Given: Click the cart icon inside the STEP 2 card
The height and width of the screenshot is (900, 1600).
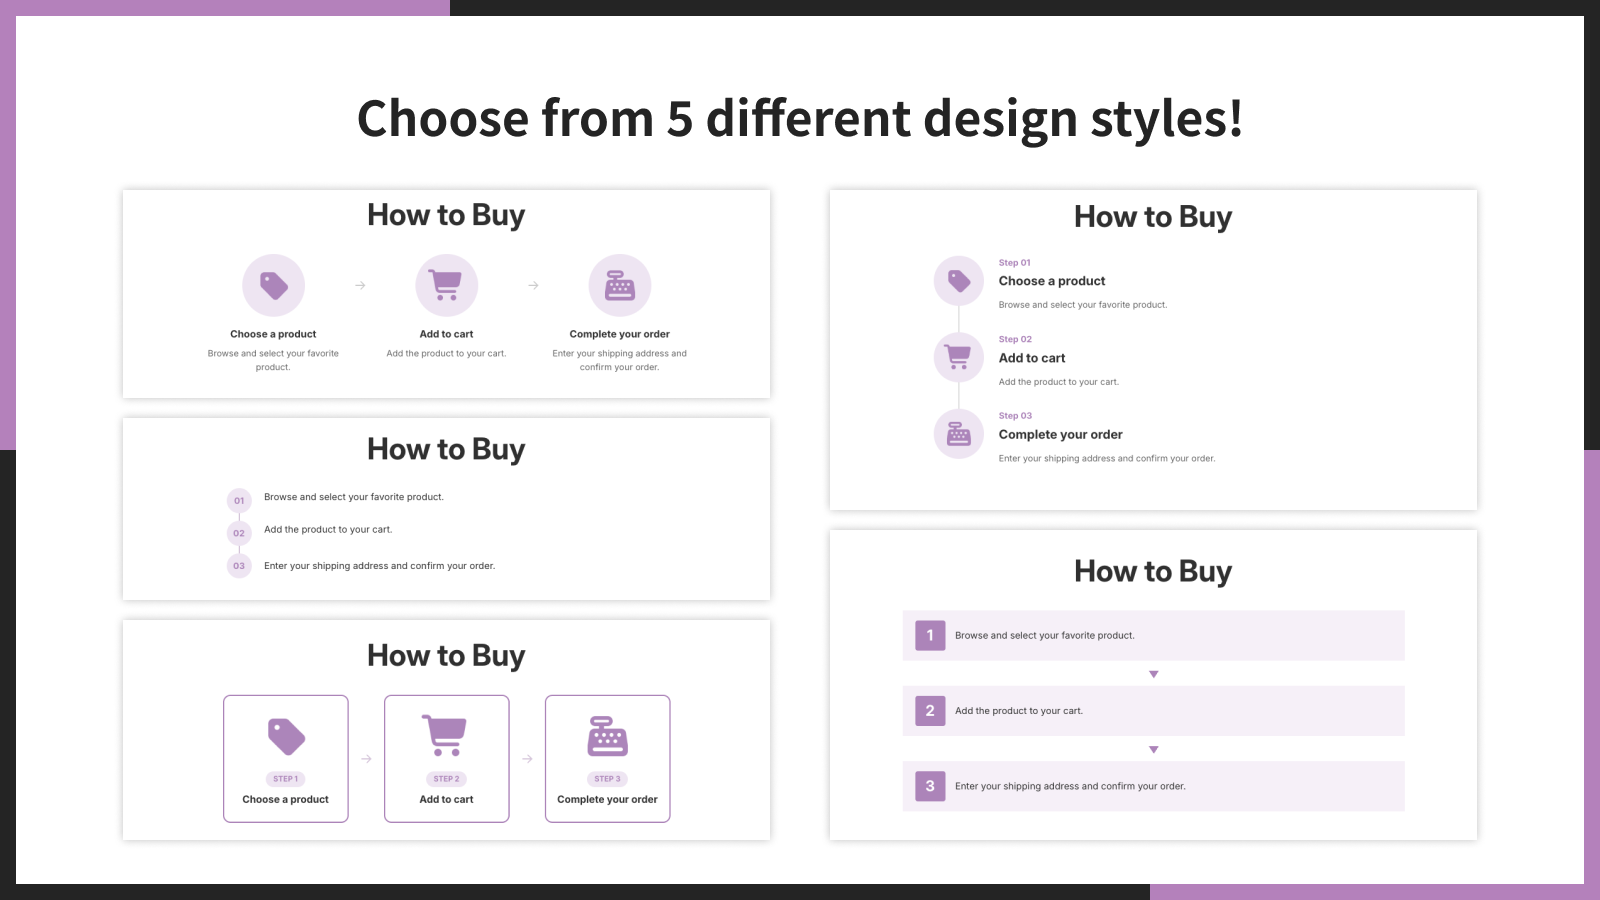Looking at the screenshot, I should pyautogui.click(x=446, y=737).
